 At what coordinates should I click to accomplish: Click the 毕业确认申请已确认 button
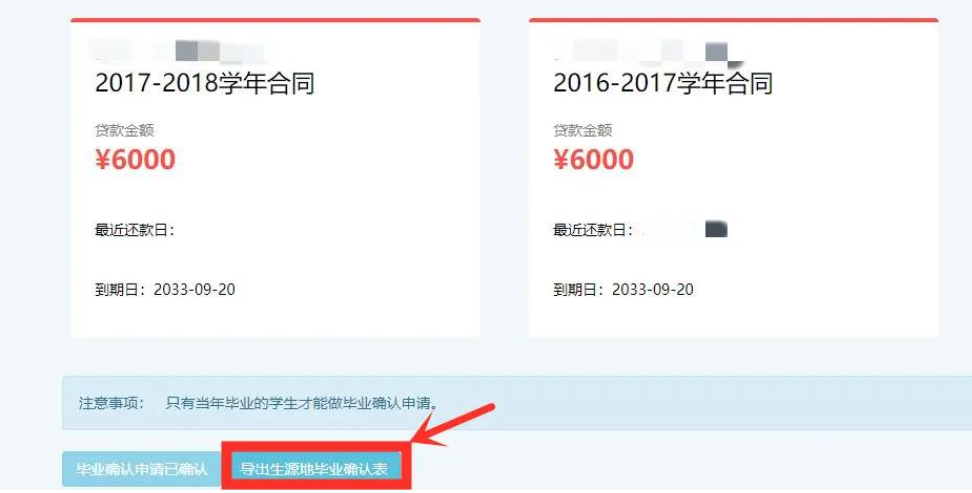coord(141,469)
